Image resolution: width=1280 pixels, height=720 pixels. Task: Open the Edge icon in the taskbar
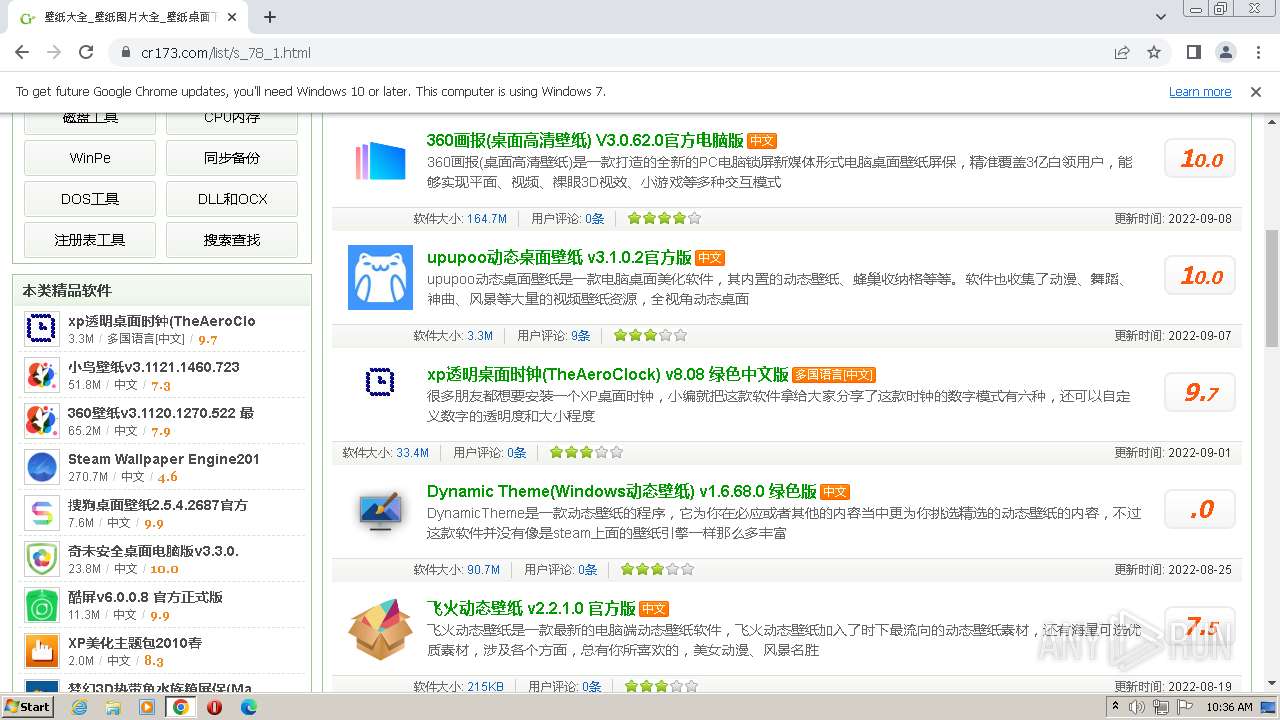[248, 707]
